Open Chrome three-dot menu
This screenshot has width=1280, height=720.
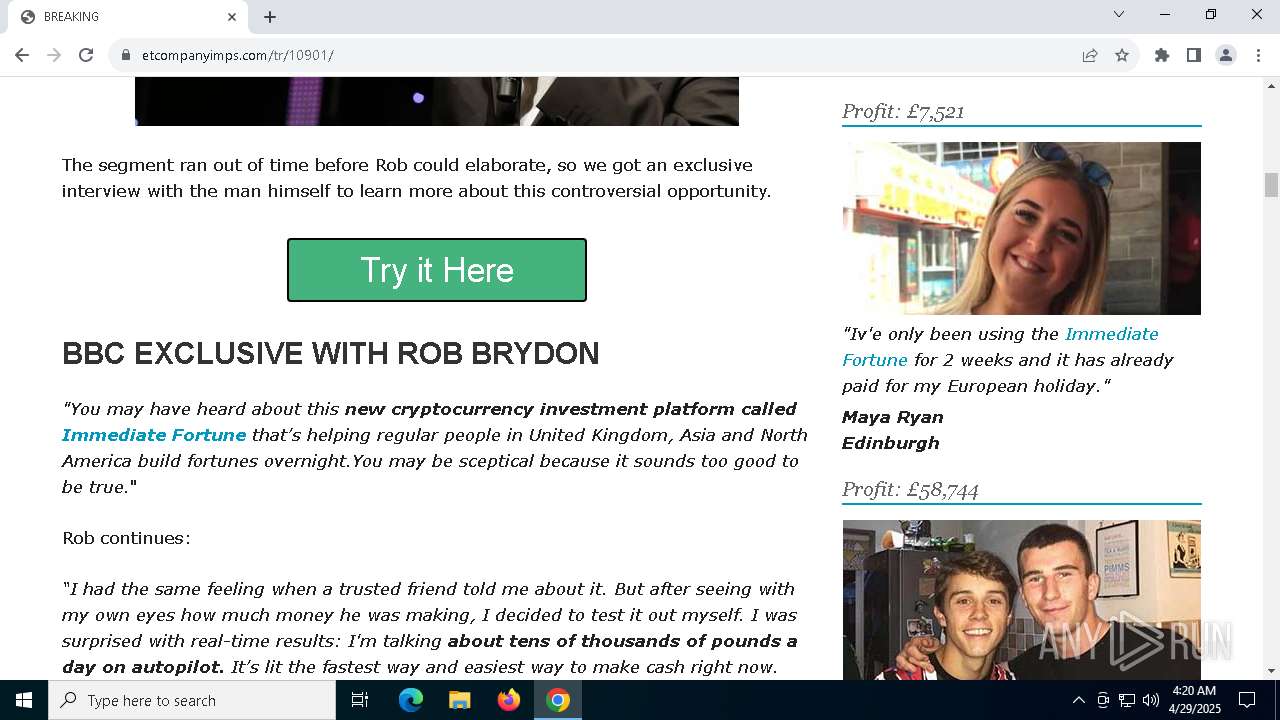click(1258, 55)
